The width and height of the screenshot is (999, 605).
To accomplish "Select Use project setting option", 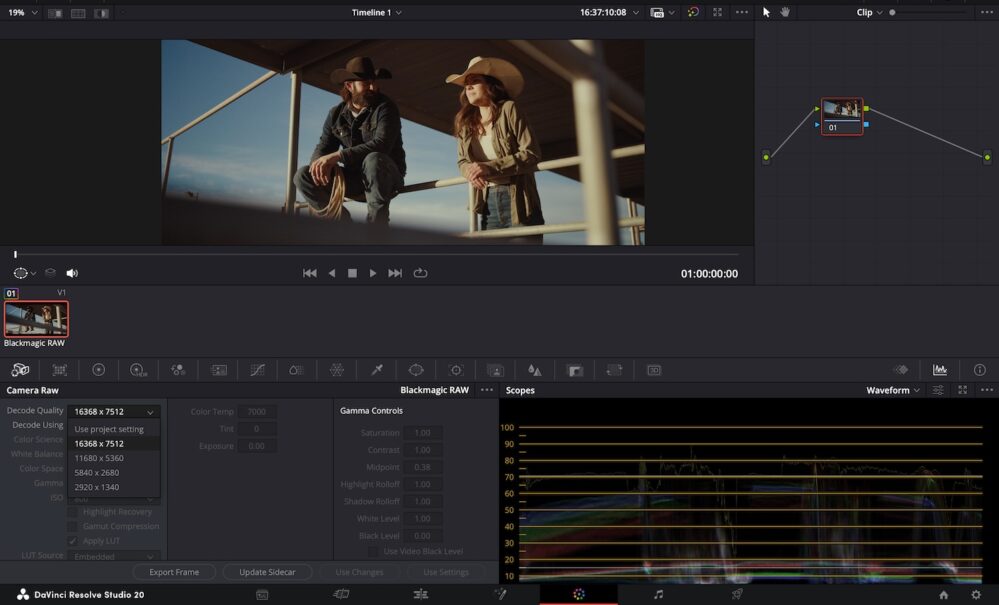I will coord(113,429).
